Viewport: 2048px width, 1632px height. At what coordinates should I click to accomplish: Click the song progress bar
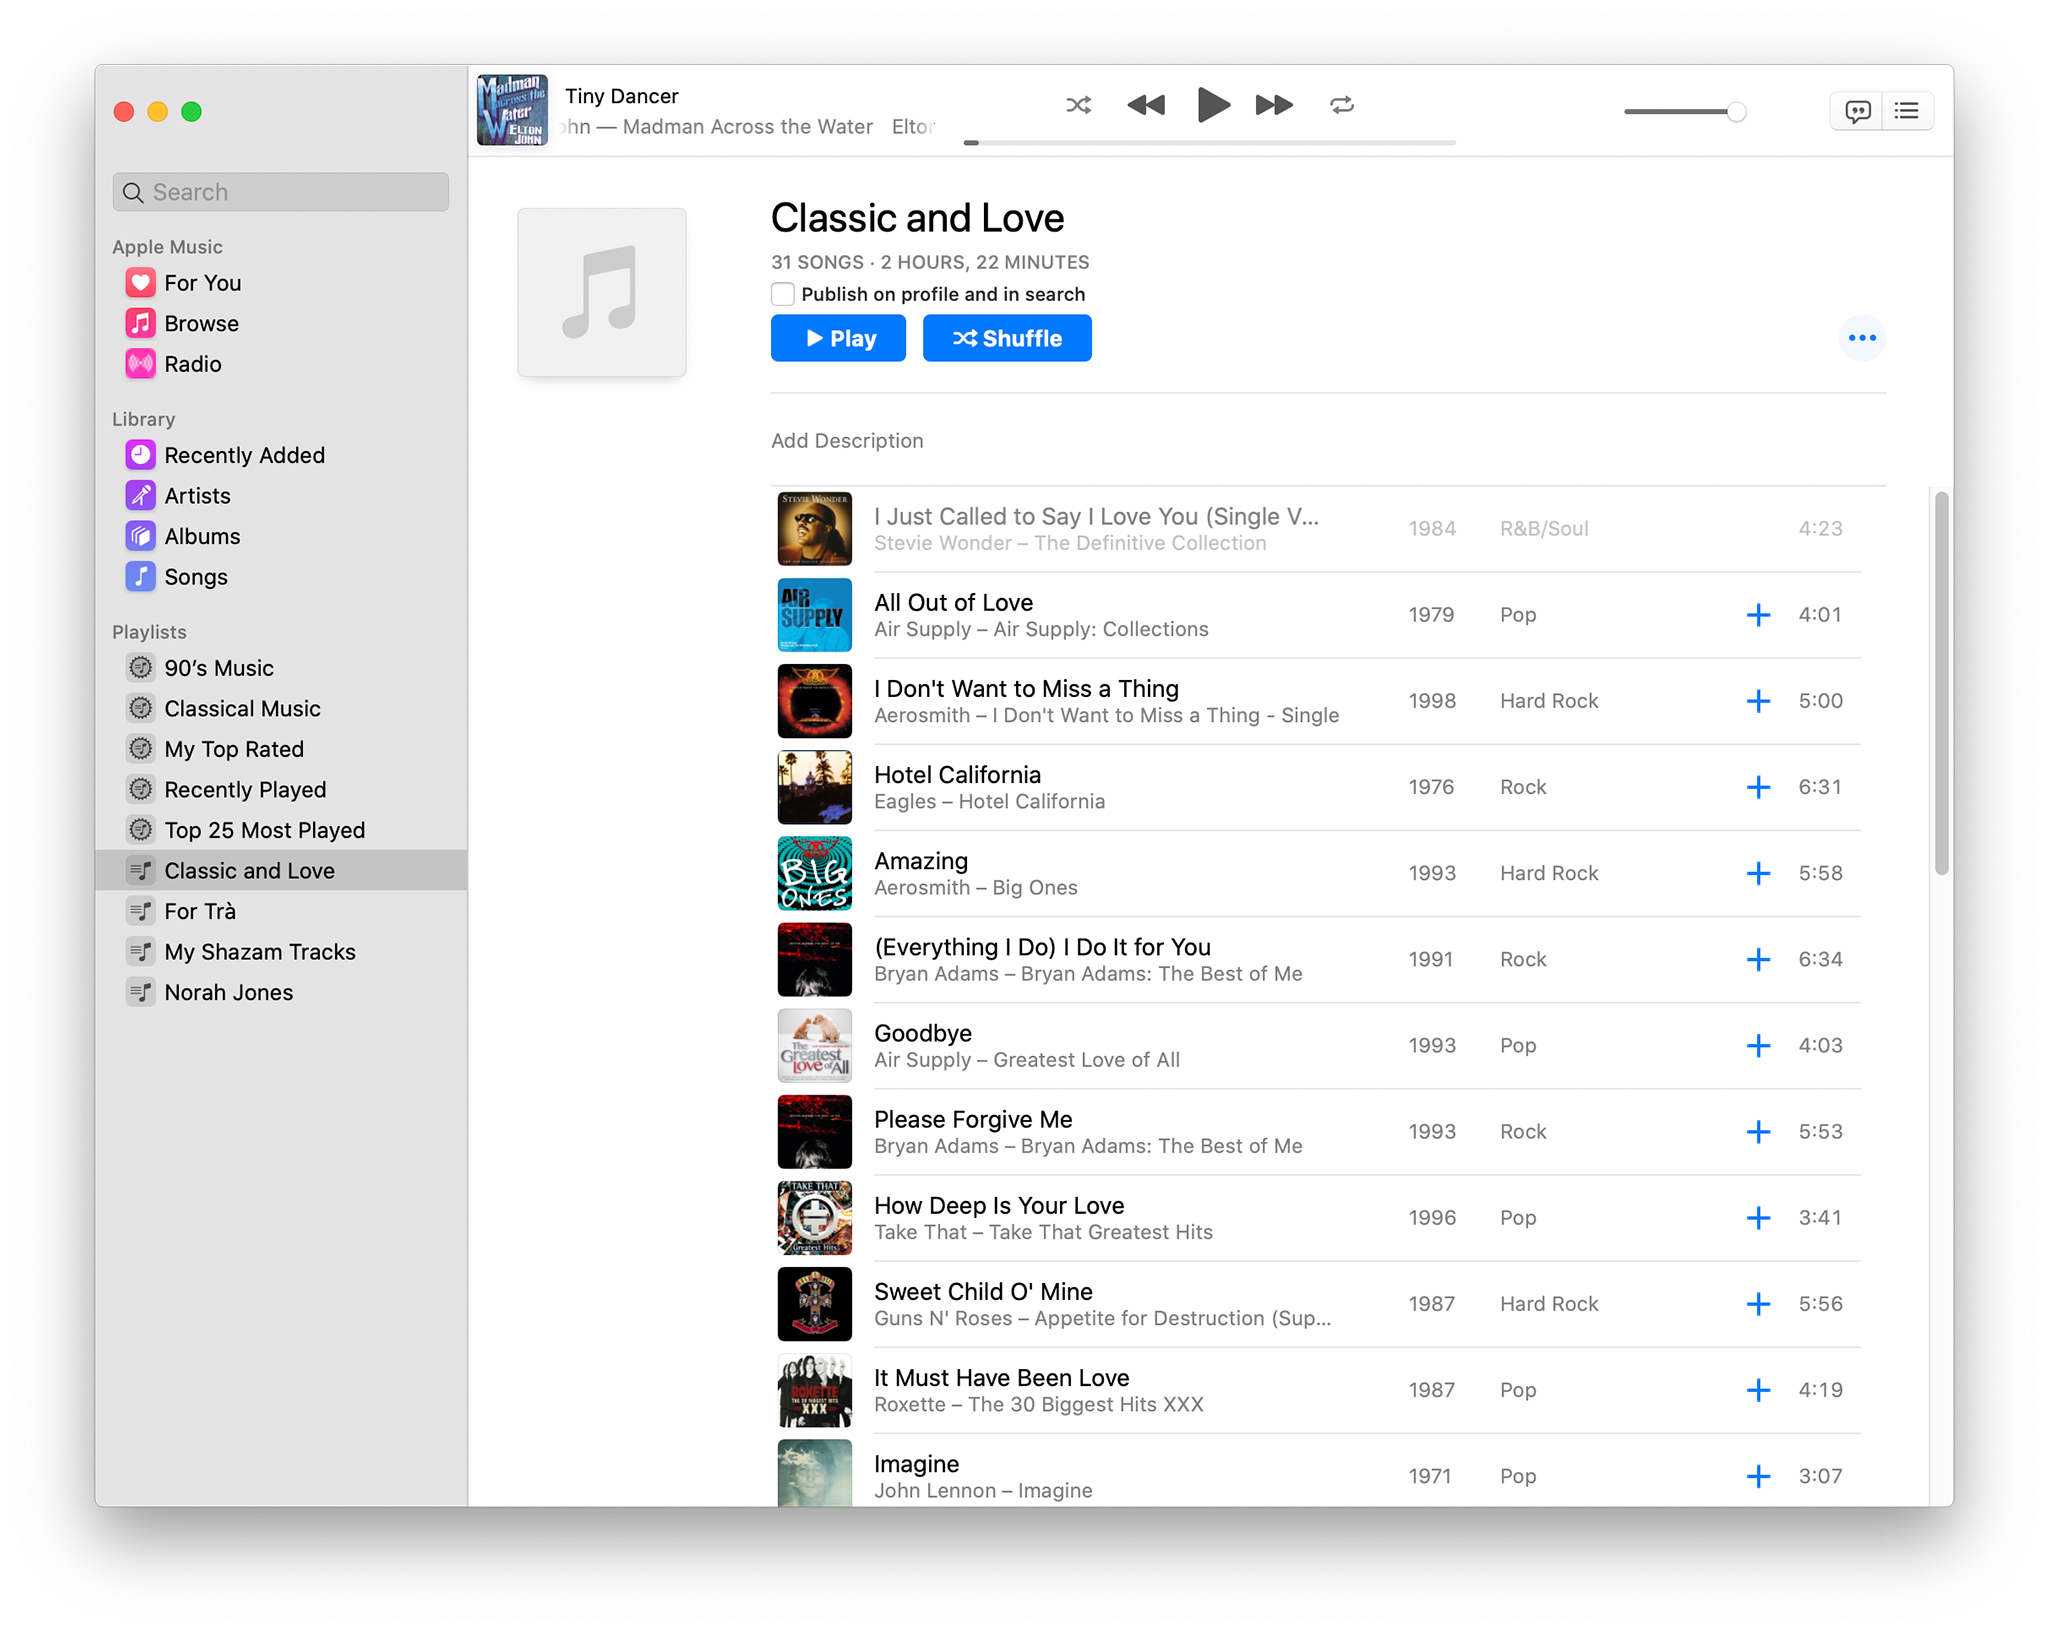point(1210,143)
